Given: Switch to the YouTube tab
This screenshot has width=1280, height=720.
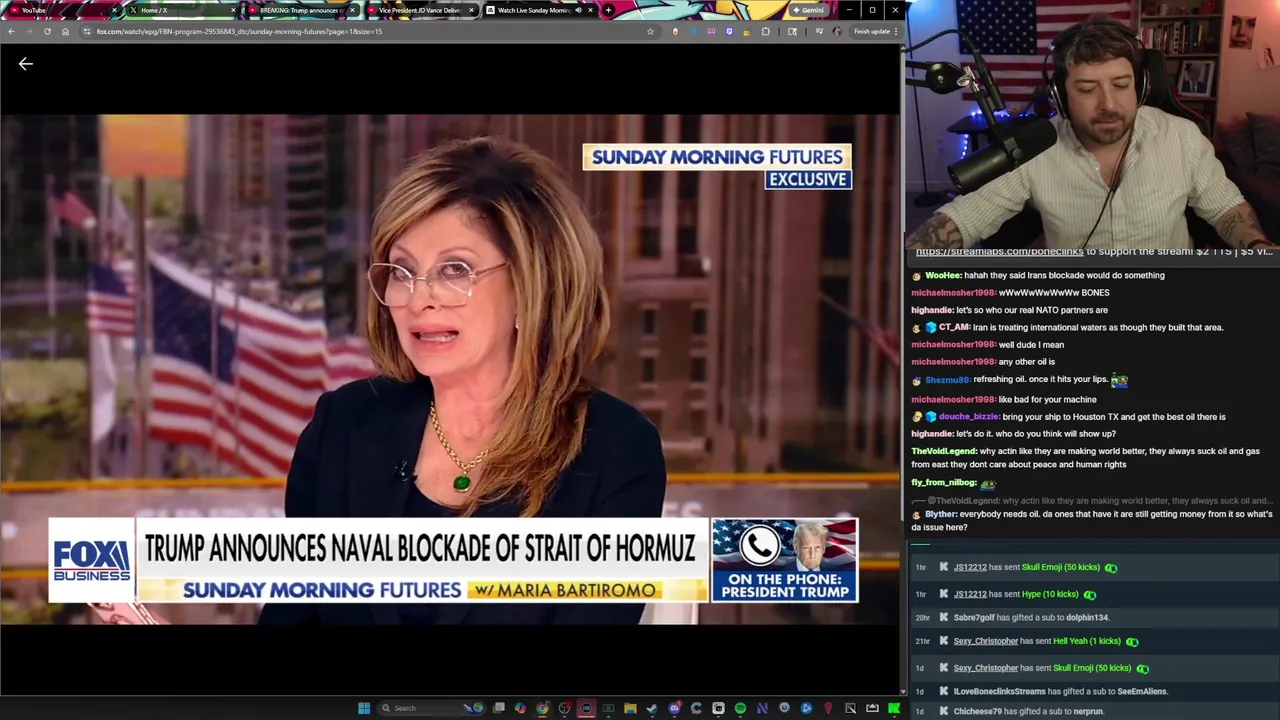Looking at the screenshot, I should [x=62, y=10].
